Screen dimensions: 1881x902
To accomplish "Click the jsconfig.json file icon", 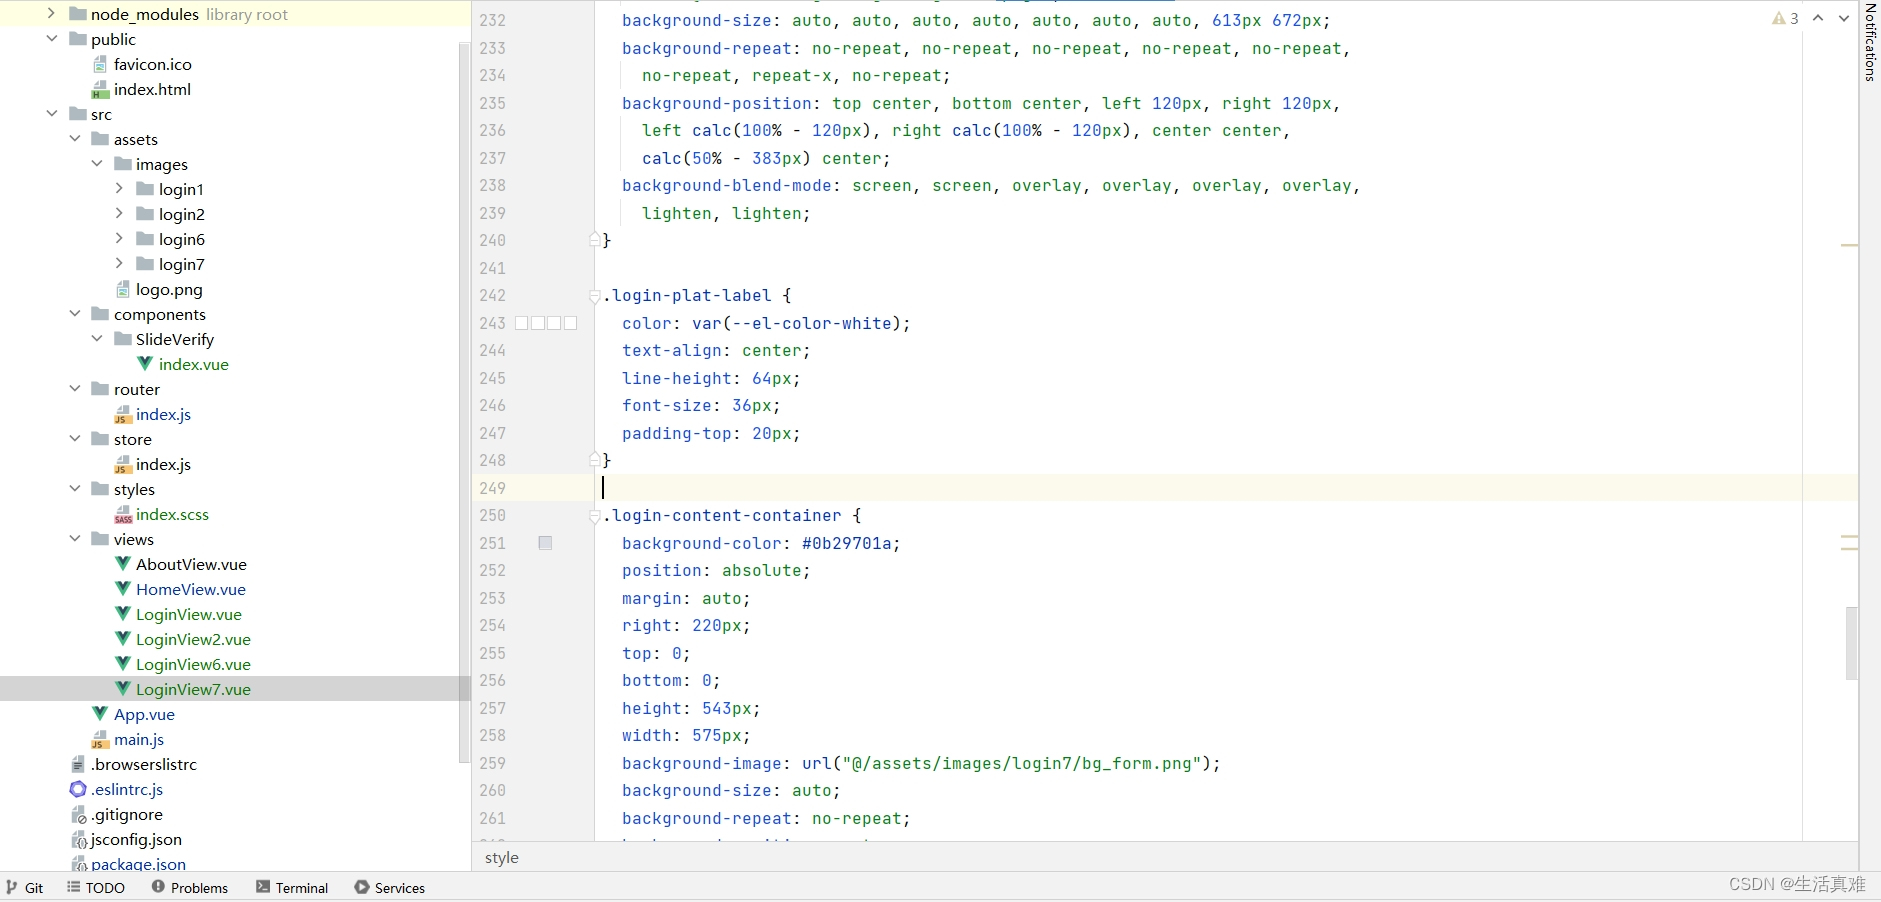I will (x=78, y=839).
